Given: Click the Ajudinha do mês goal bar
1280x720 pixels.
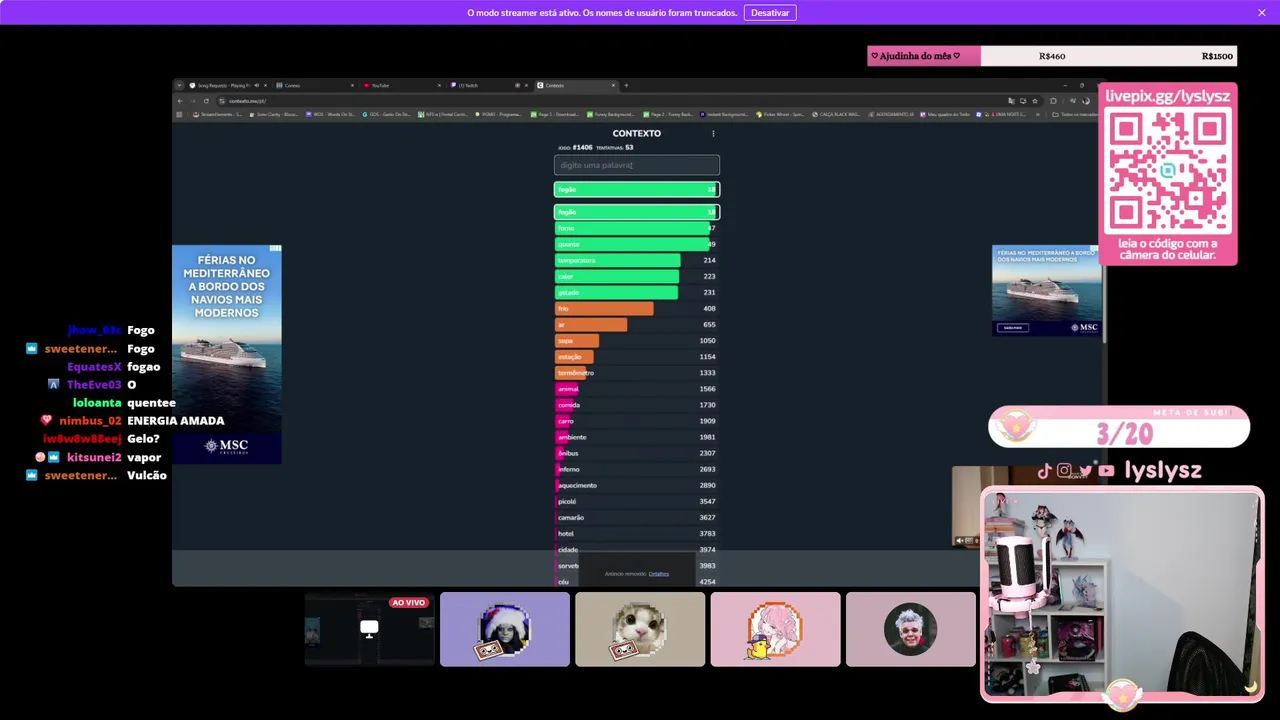Looking at the screenshot, I should click(x=1052, y=56).
